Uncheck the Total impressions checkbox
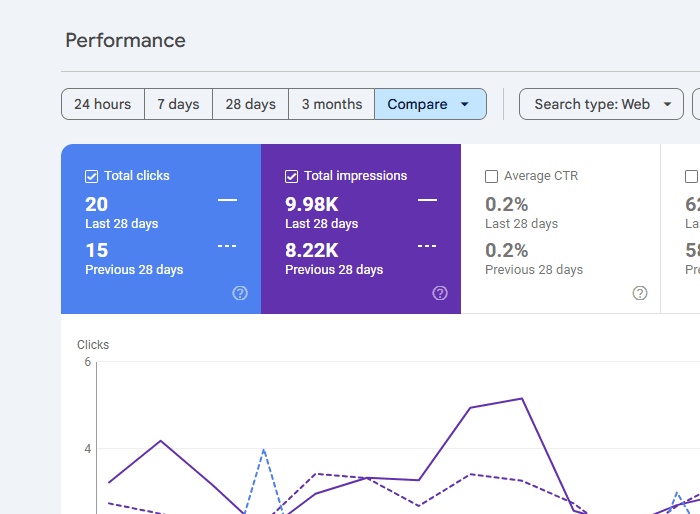Viewport: 700px width, 514px height. pos(292,176)
